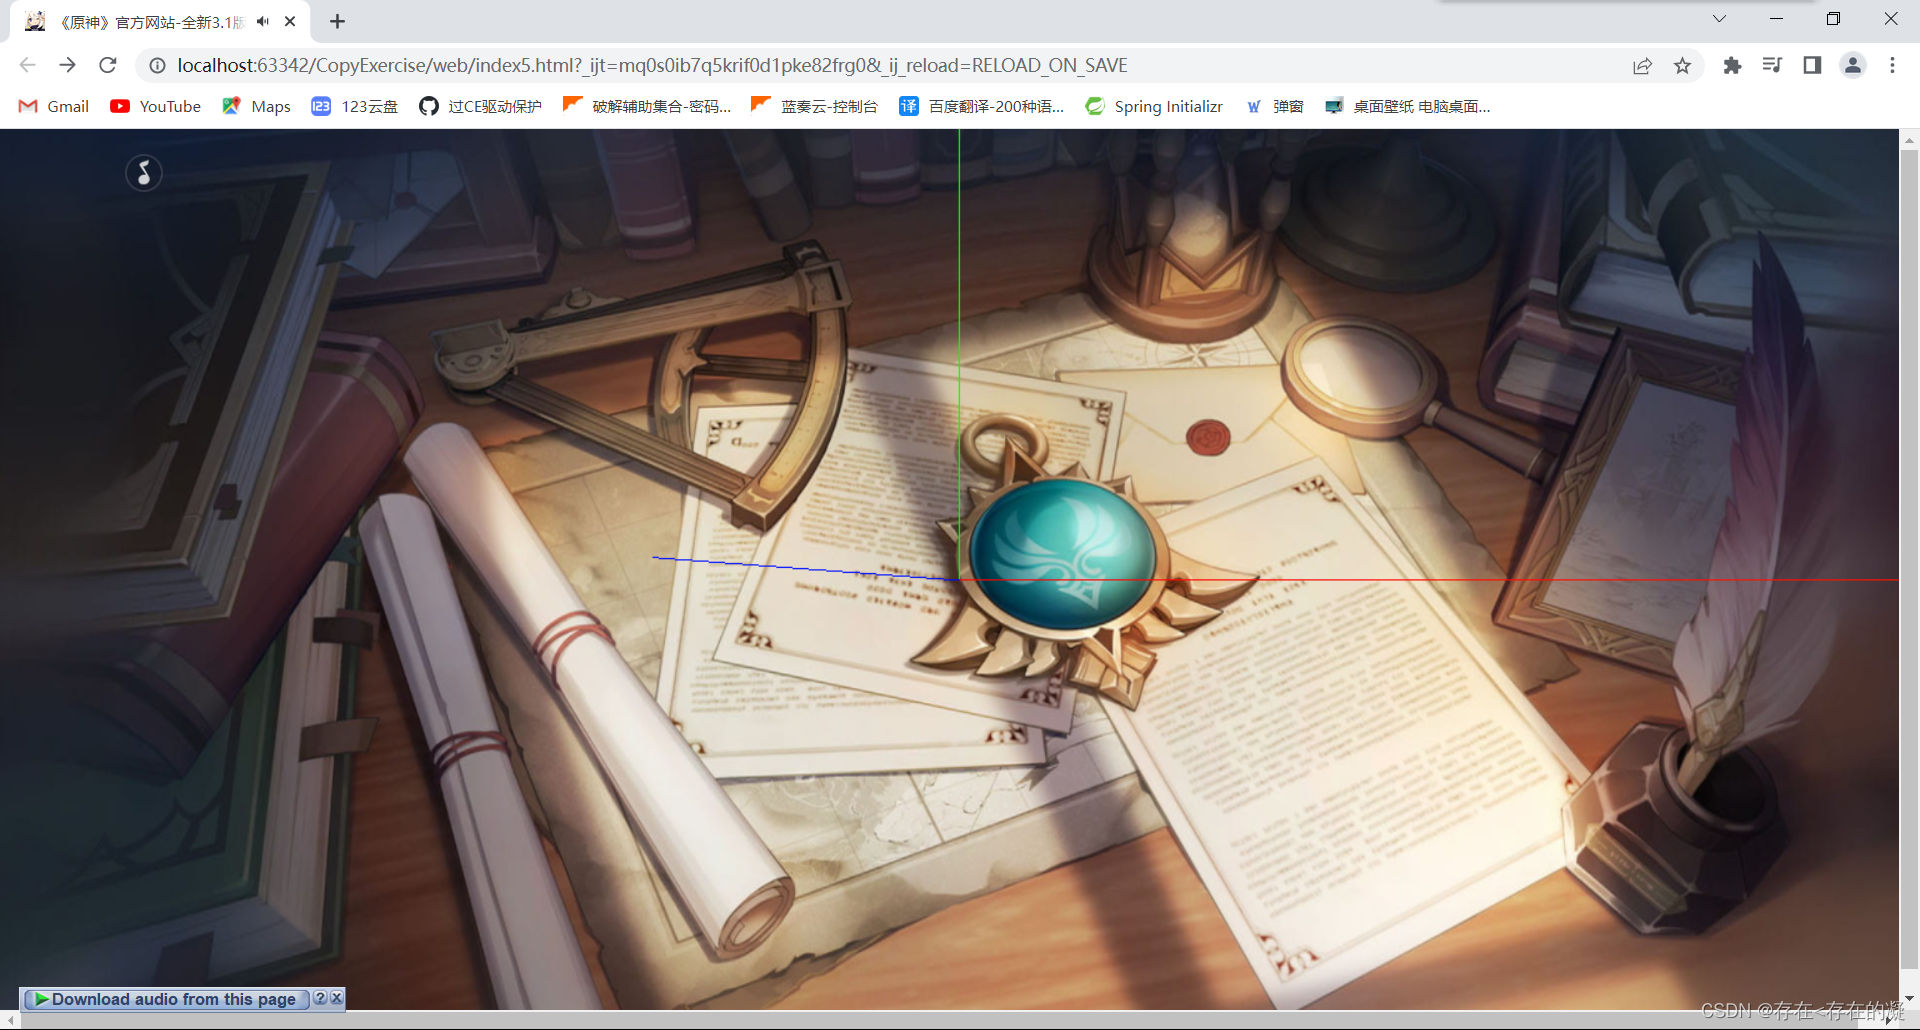Open the media controls icon
This screenshot has width=1920, height=1030.
click(x=1772, y=65)
